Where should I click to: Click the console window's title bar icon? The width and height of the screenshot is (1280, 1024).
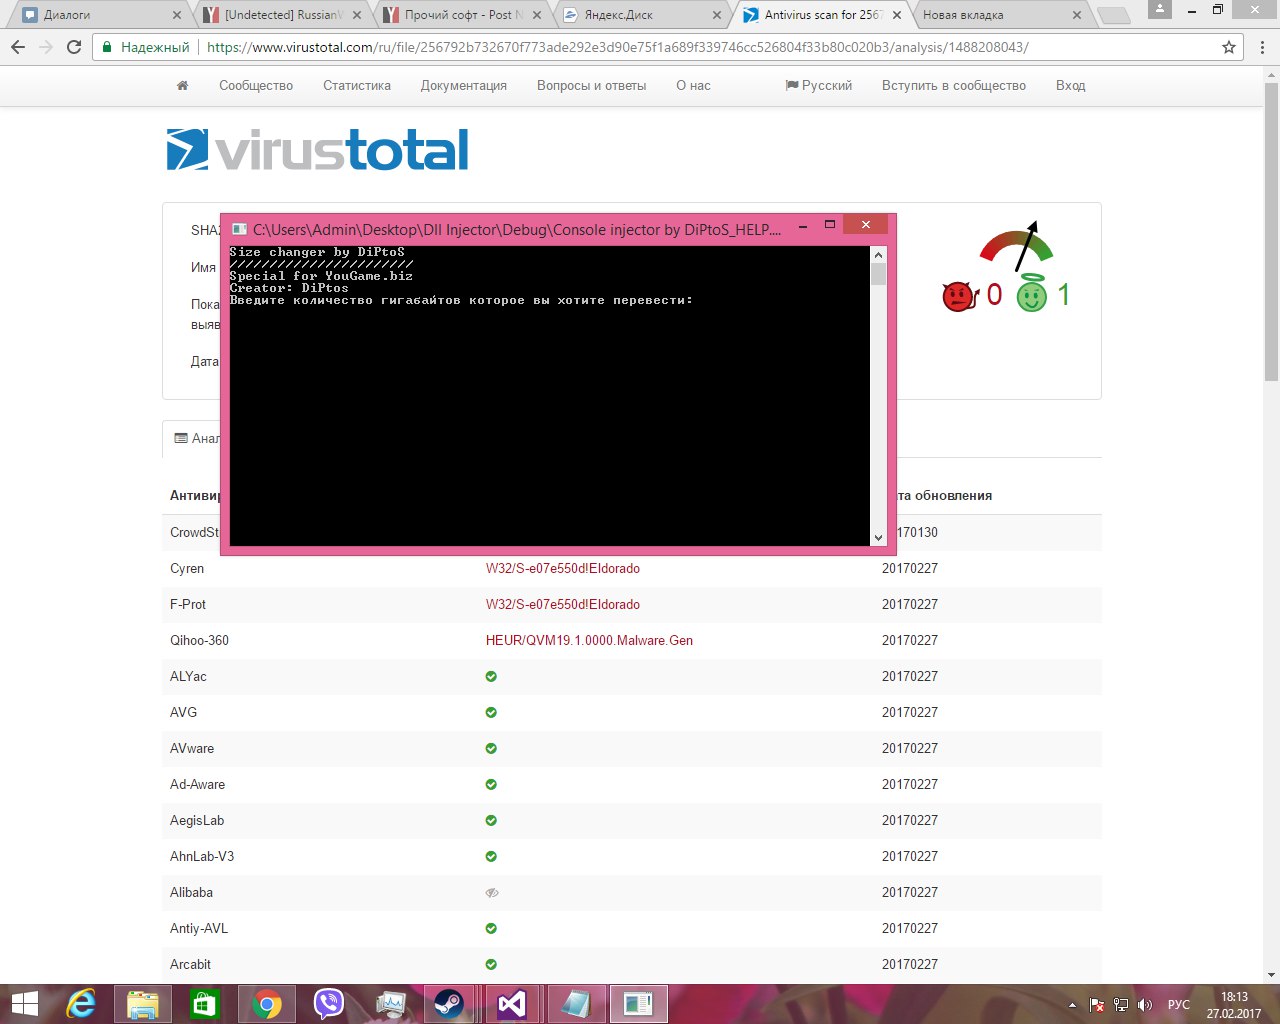240,229
